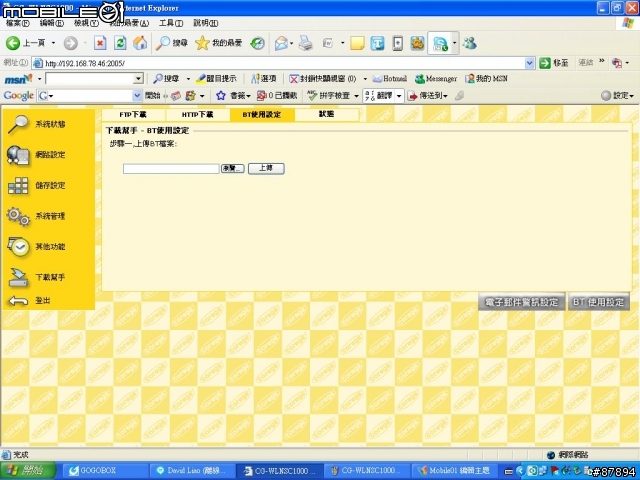This screenshot has height=480, width=640.
Task: Click the blue T icon in the toolbar
Action: point(378,43)
